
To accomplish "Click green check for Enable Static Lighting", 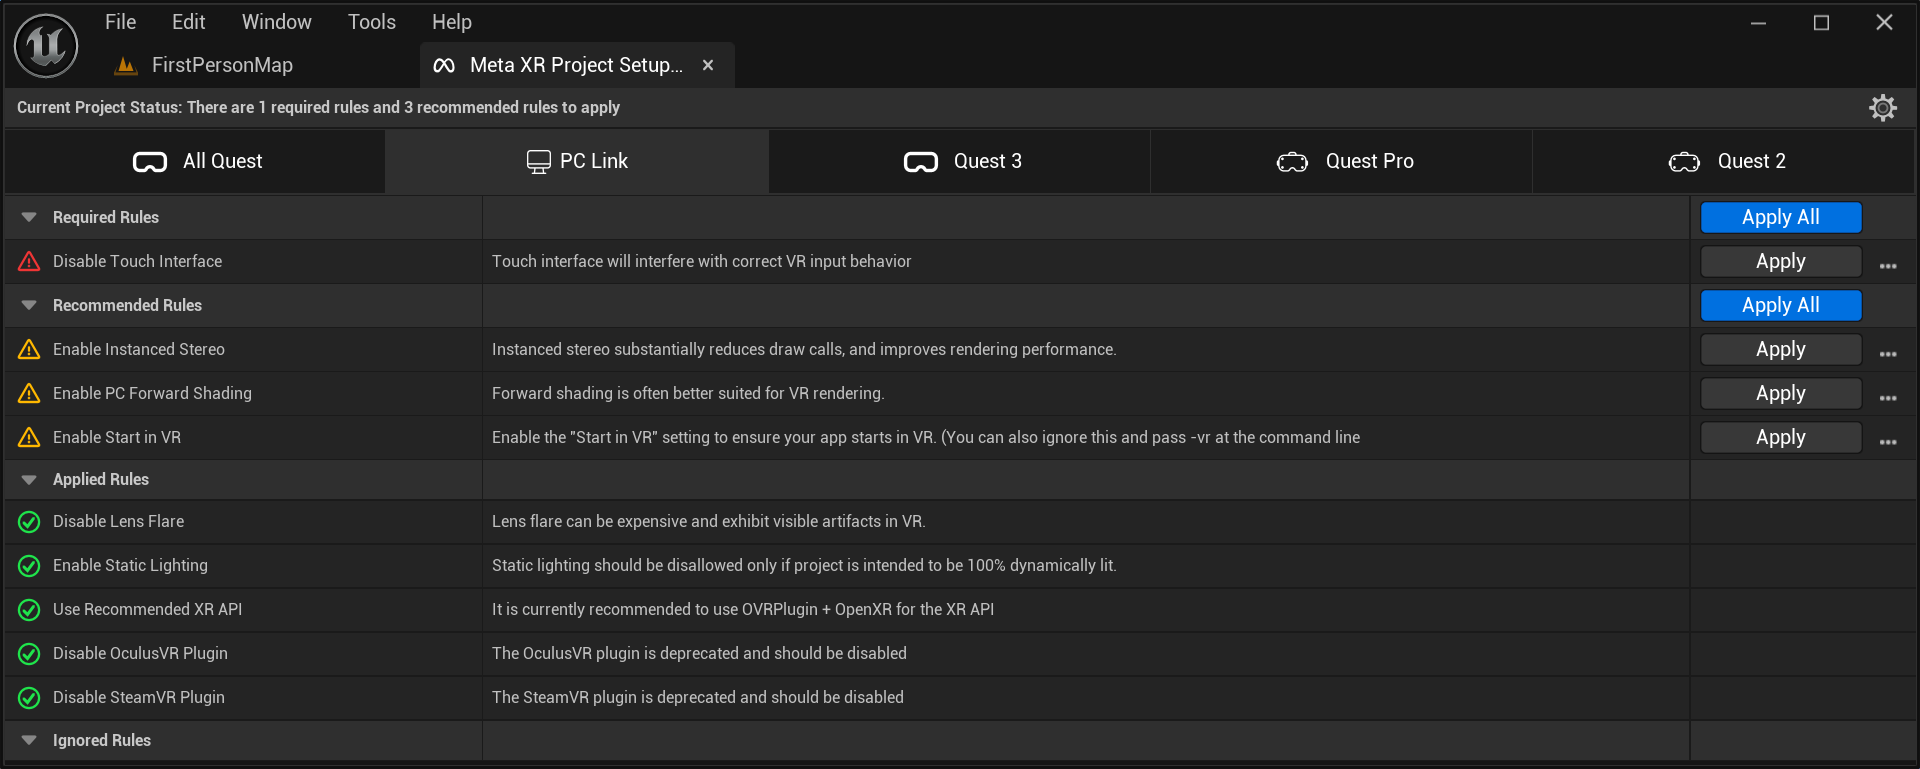I will click(29, 565).
